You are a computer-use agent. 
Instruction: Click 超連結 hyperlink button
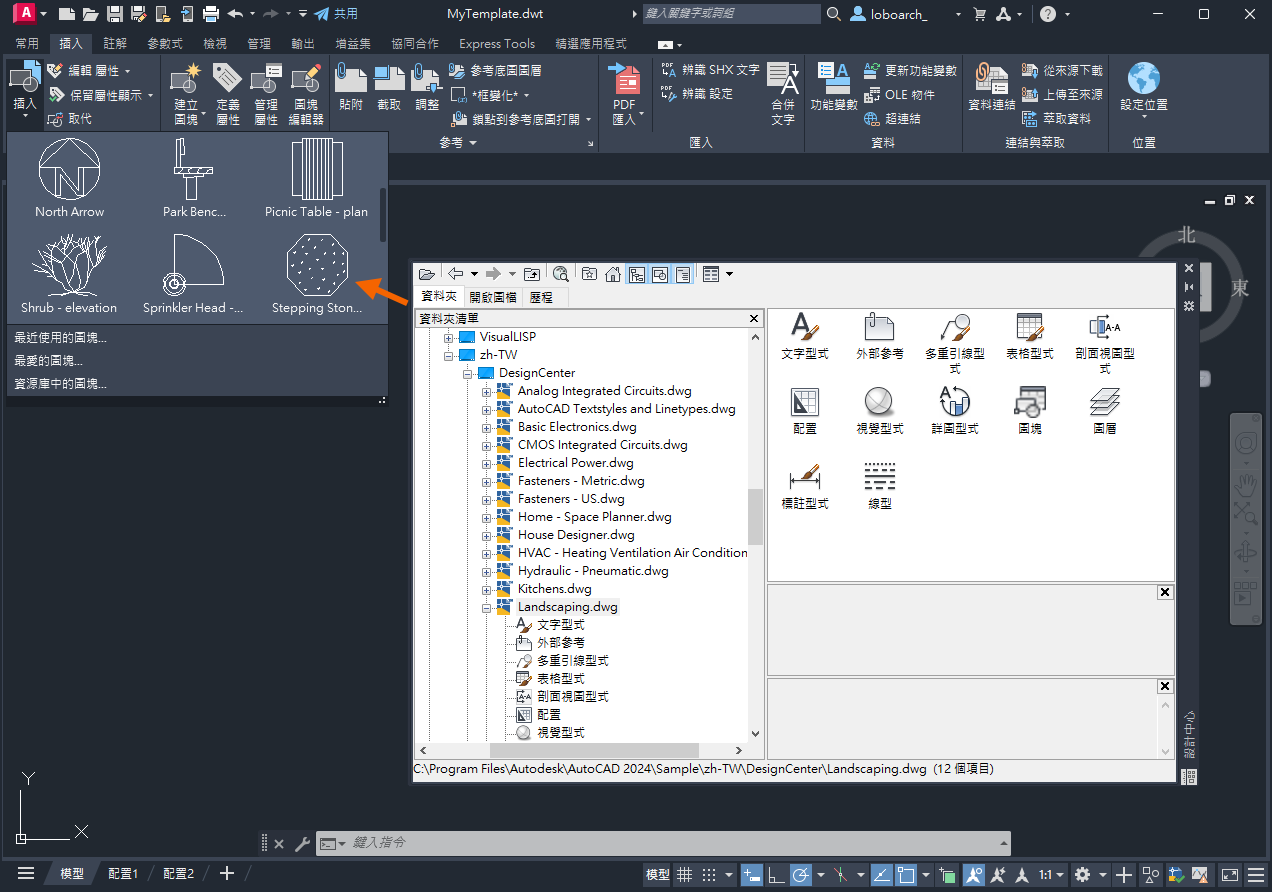pos(892,119)
